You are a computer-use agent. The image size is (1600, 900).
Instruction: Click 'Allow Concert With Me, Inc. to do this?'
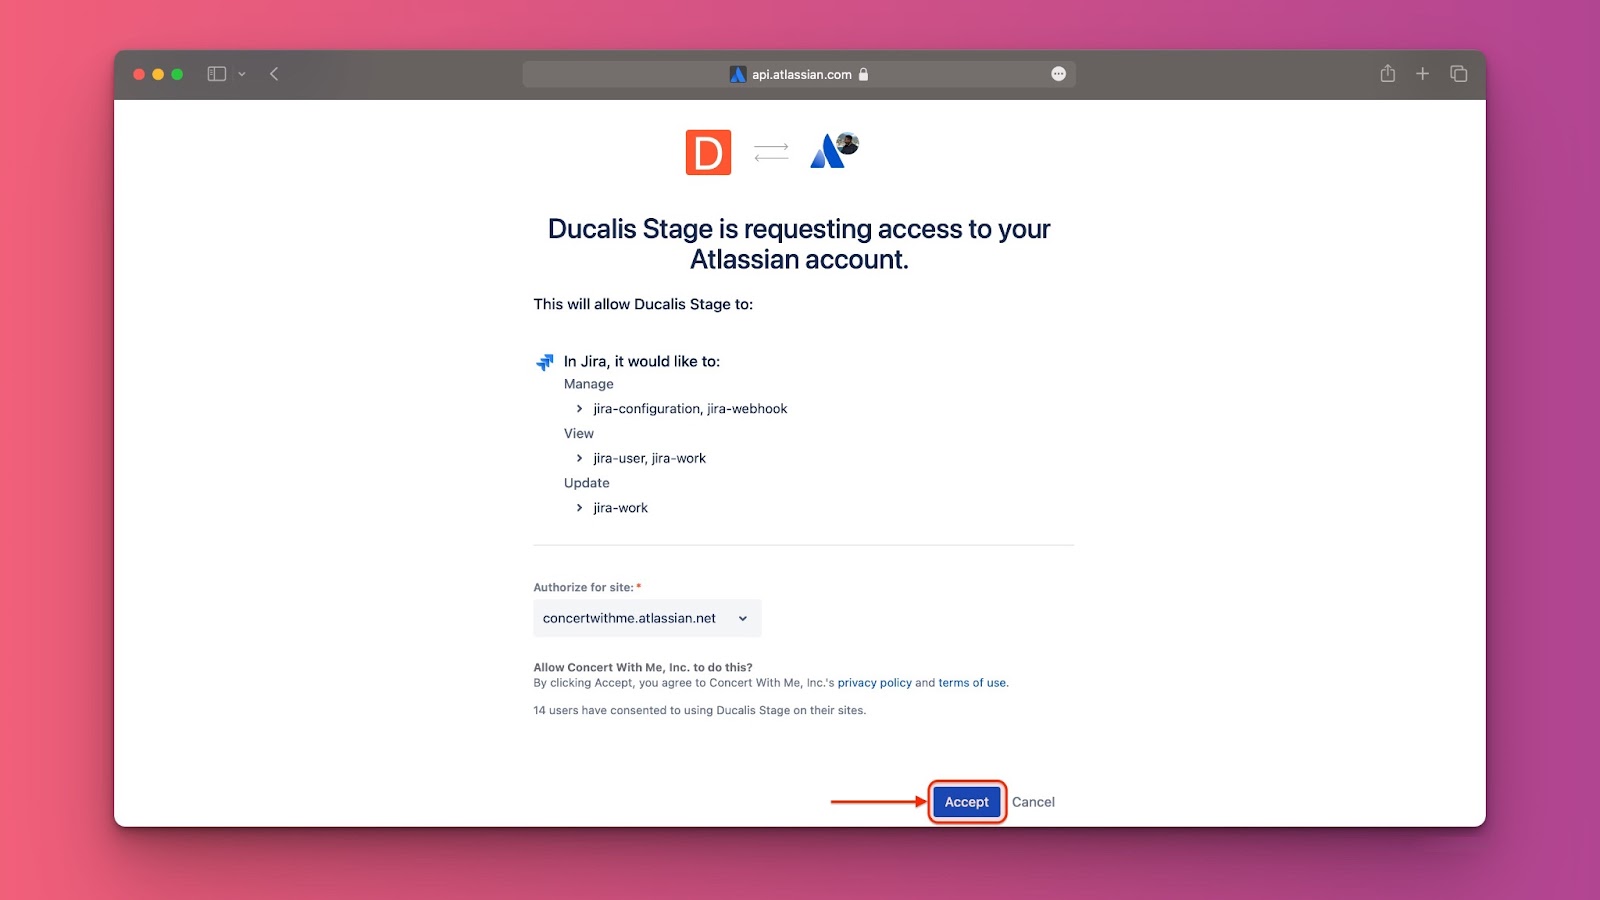(643, 667)
